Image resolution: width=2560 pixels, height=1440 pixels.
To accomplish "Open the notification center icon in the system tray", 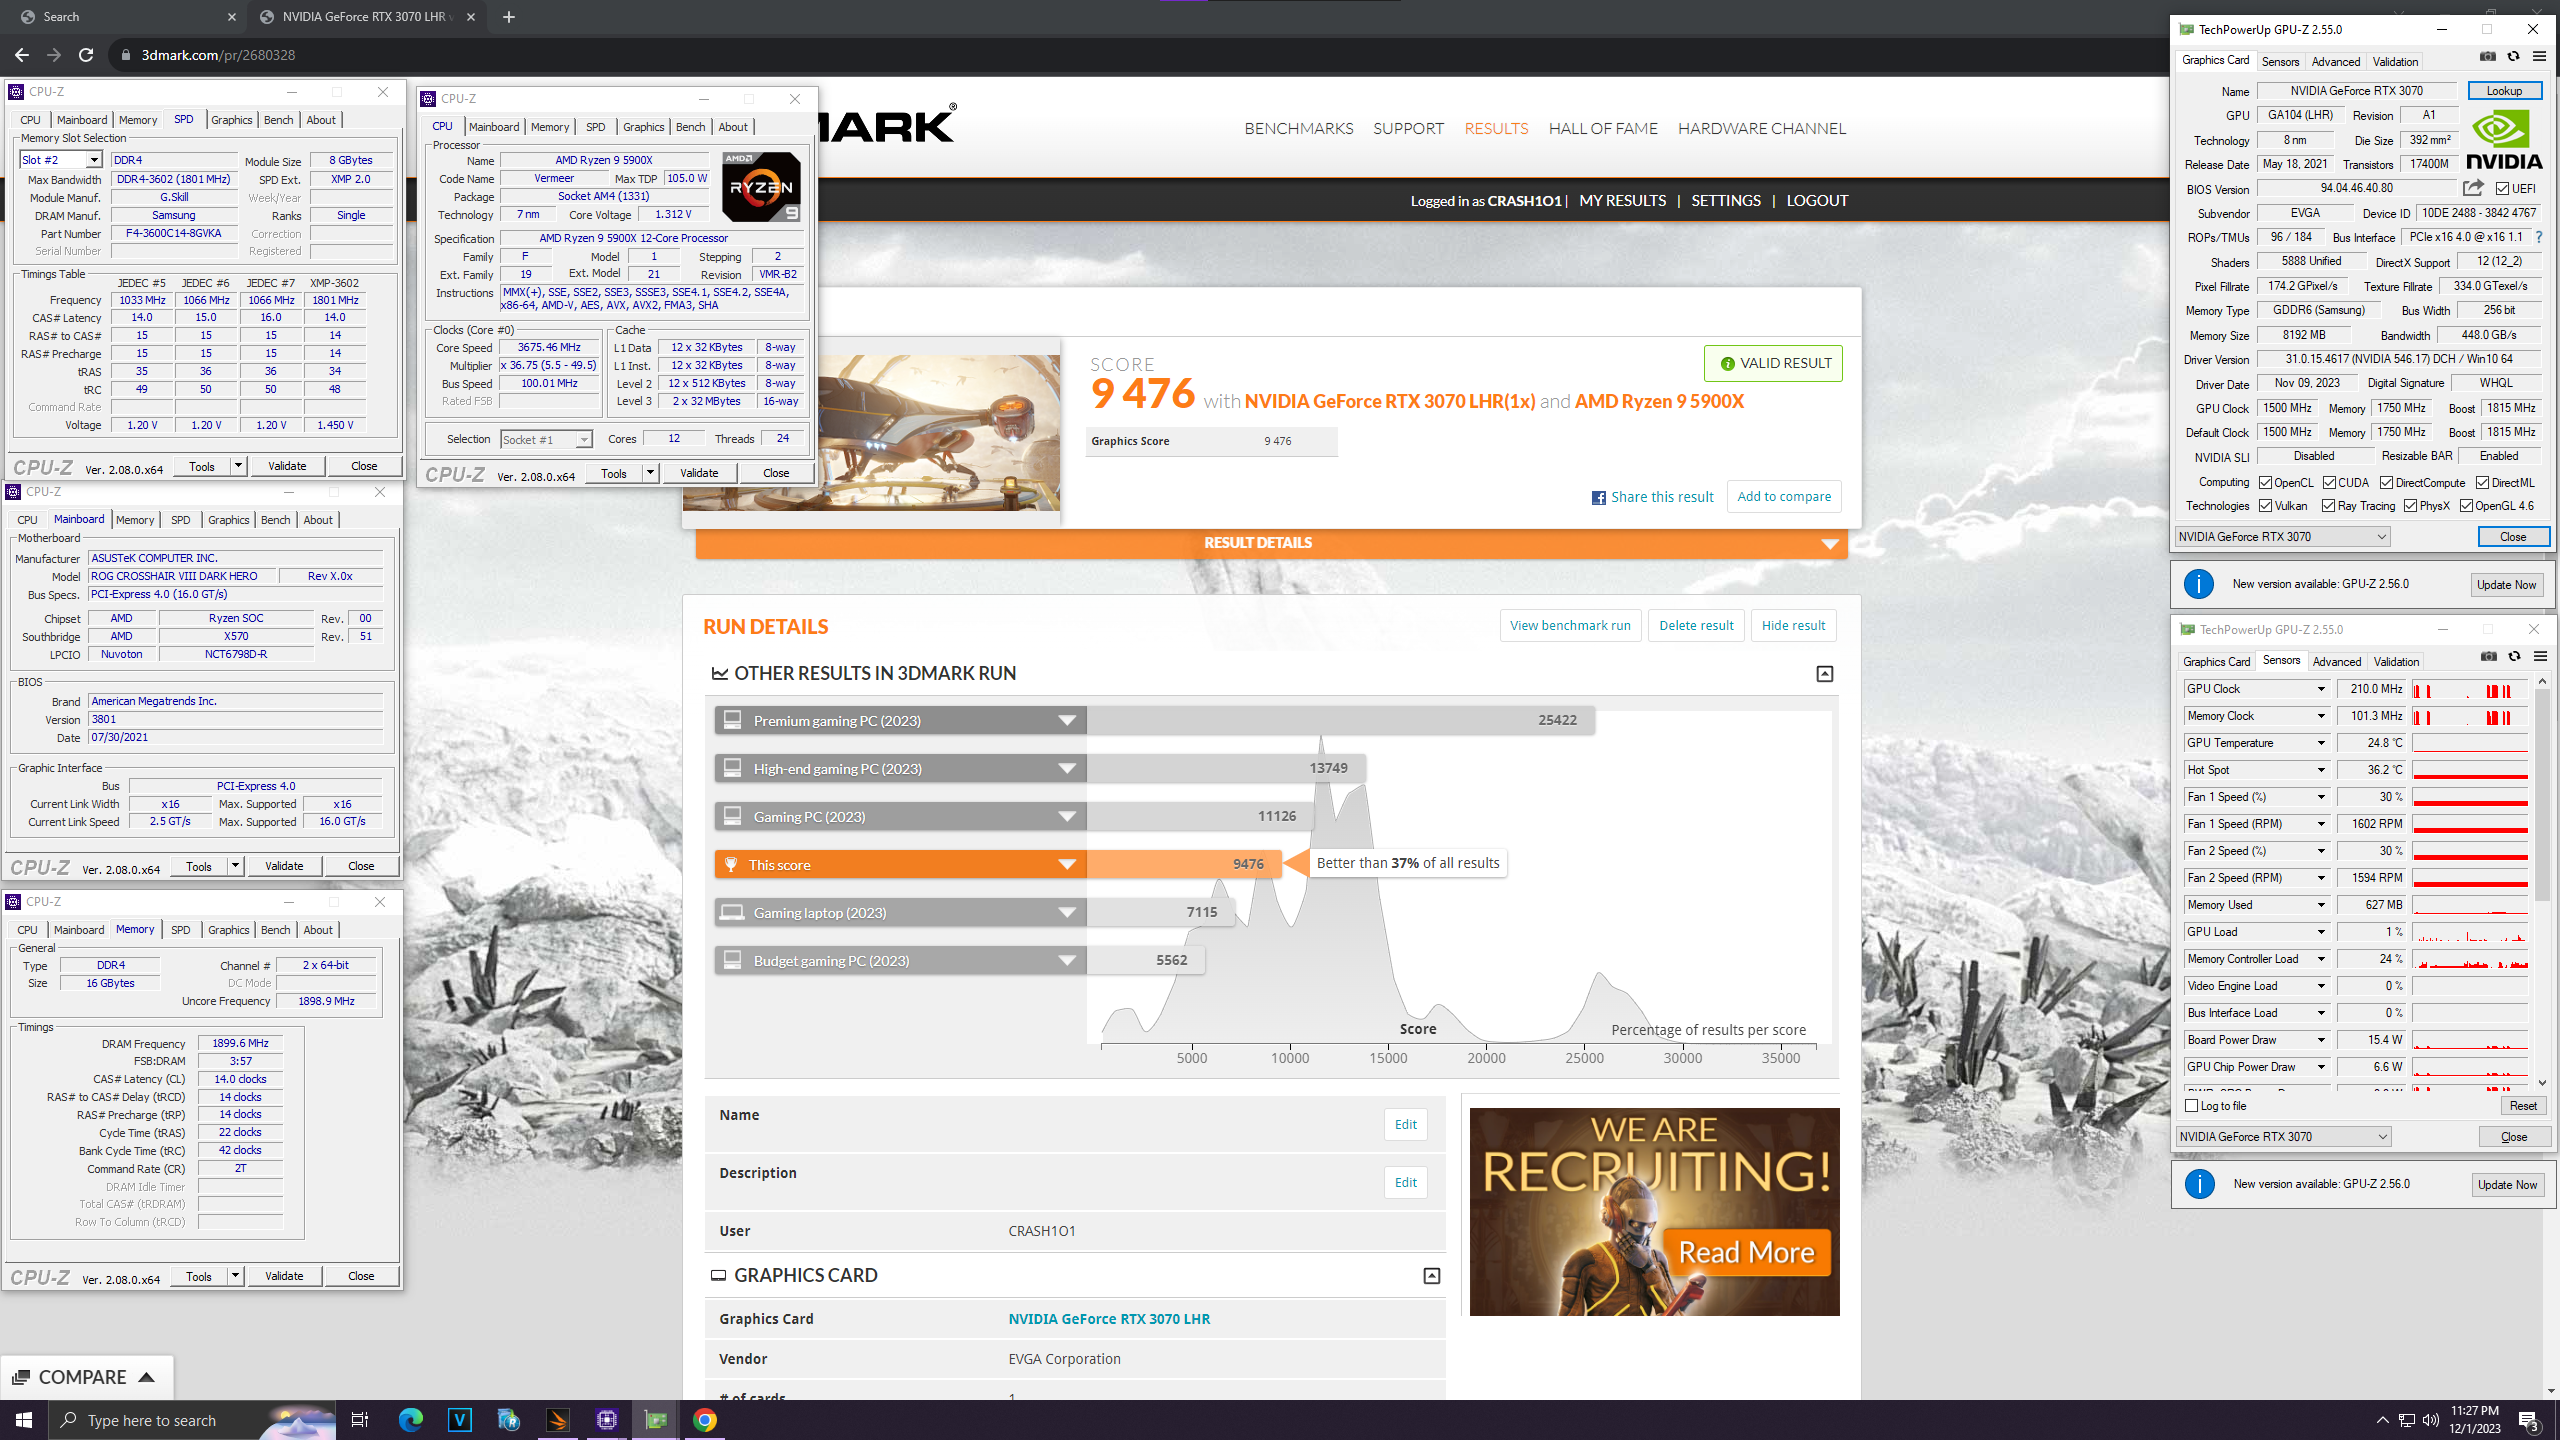I will [x=2529, y=1420].
